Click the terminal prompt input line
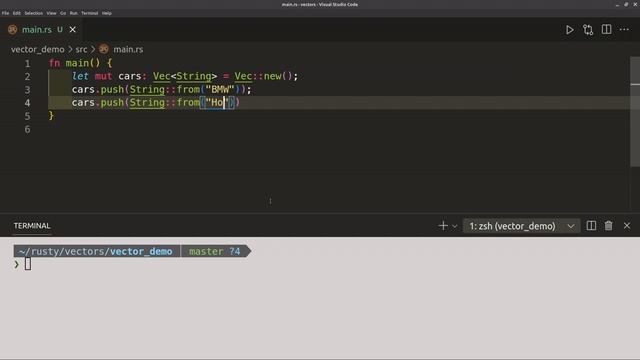Screen dimensions: 640x360 (28, 264)
